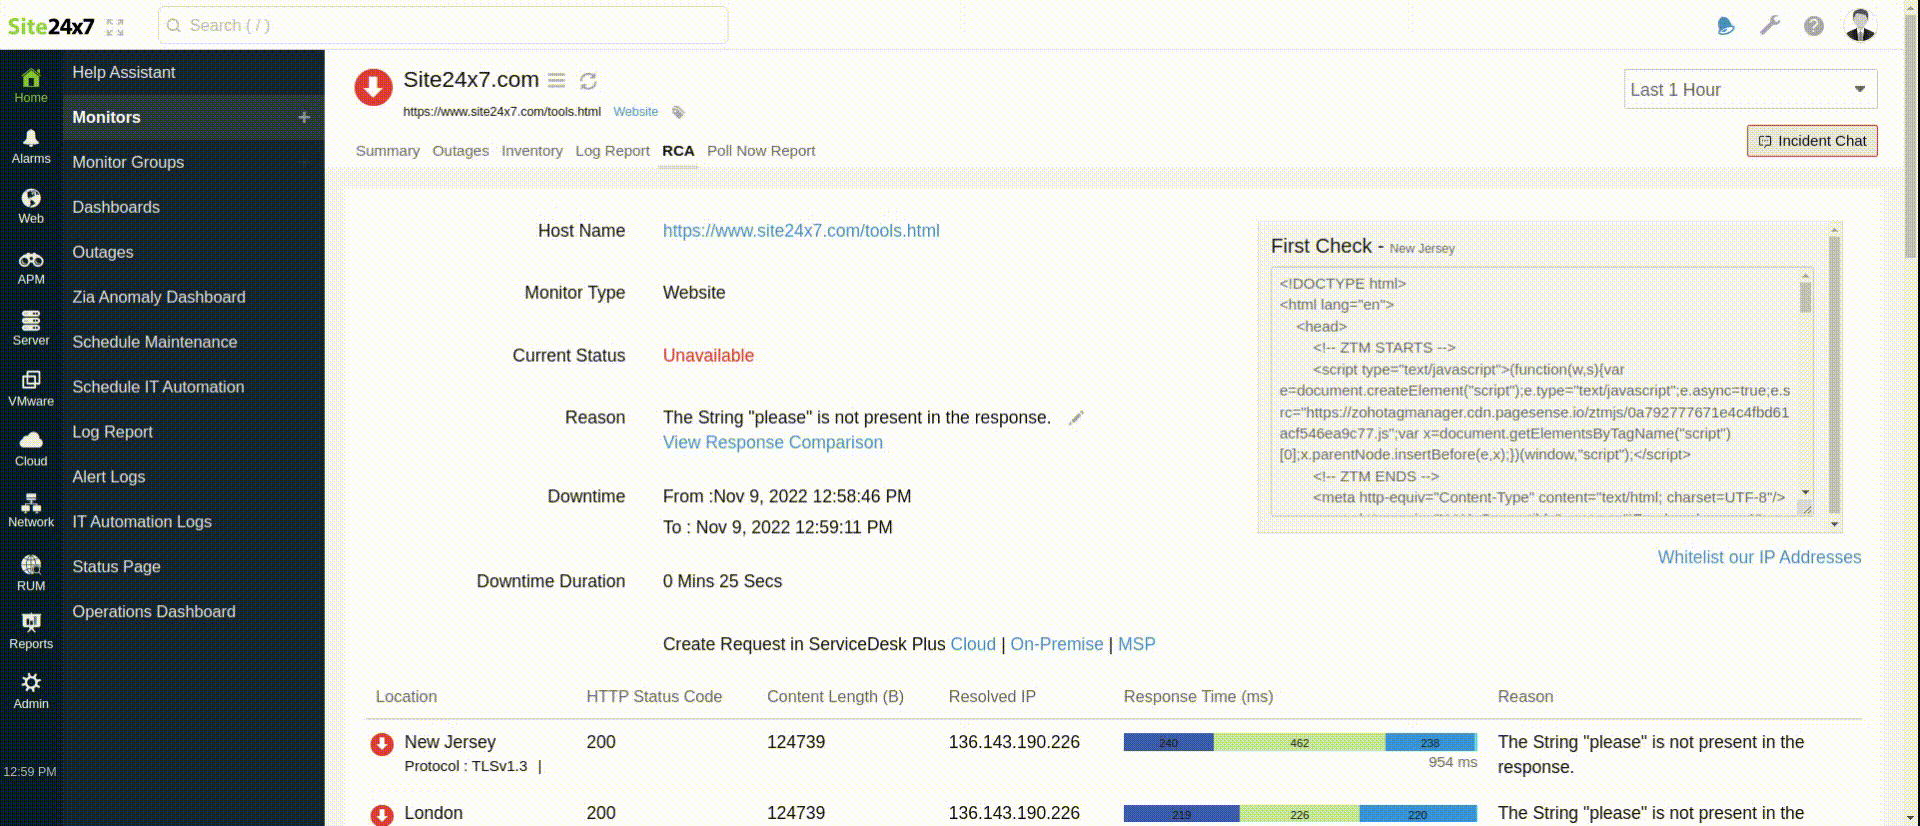Image resolution: width=1920 pixels, height=826 pixels.
Task: Click New Jersey response time bar
Action: 1299,742
